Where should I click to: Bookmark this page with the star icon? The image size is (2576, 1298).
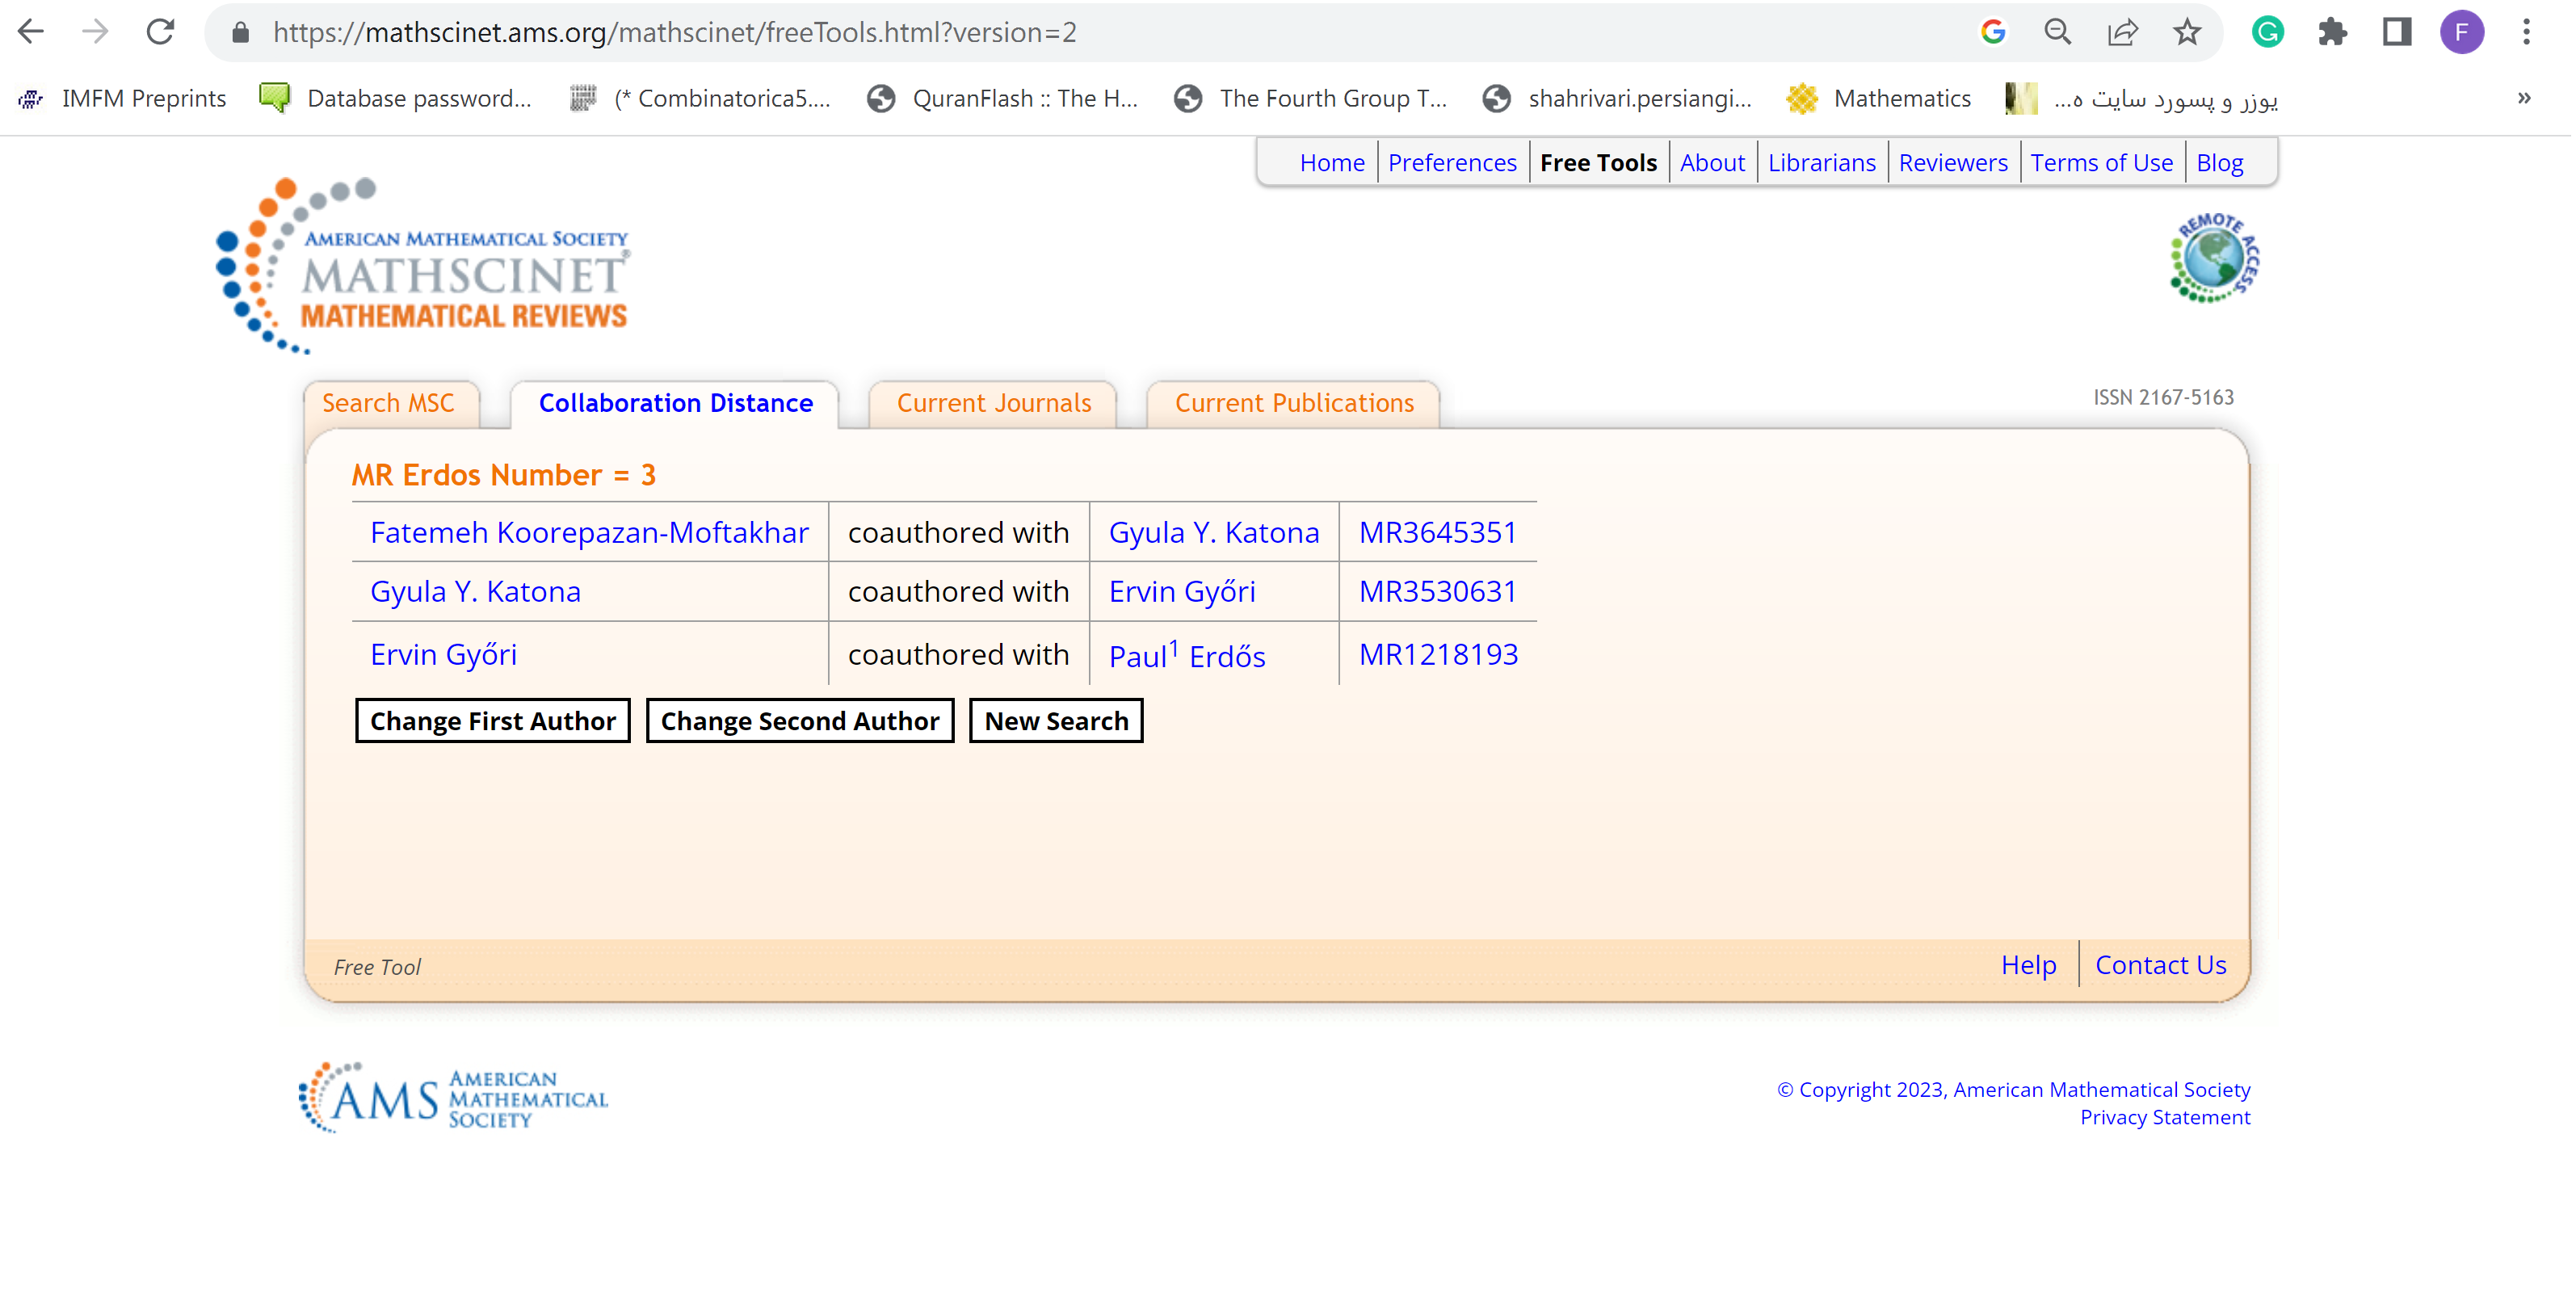(2187, 32)
